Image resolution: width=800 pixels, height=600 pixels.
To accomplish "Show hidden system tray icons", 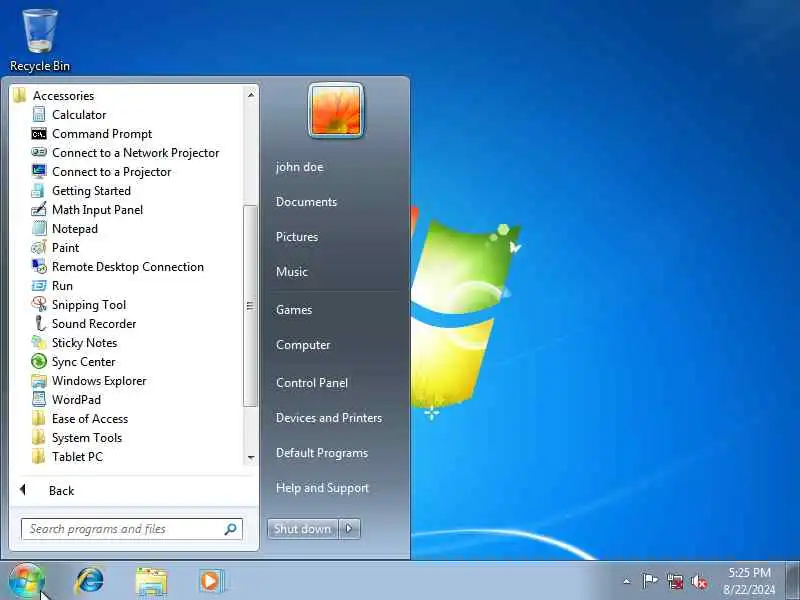I will tap(627, 581).
